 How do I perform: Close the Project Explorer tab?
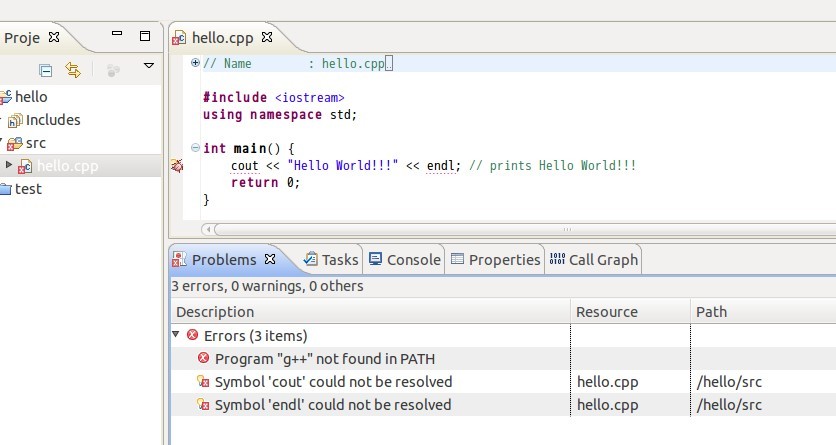(54, 37)
